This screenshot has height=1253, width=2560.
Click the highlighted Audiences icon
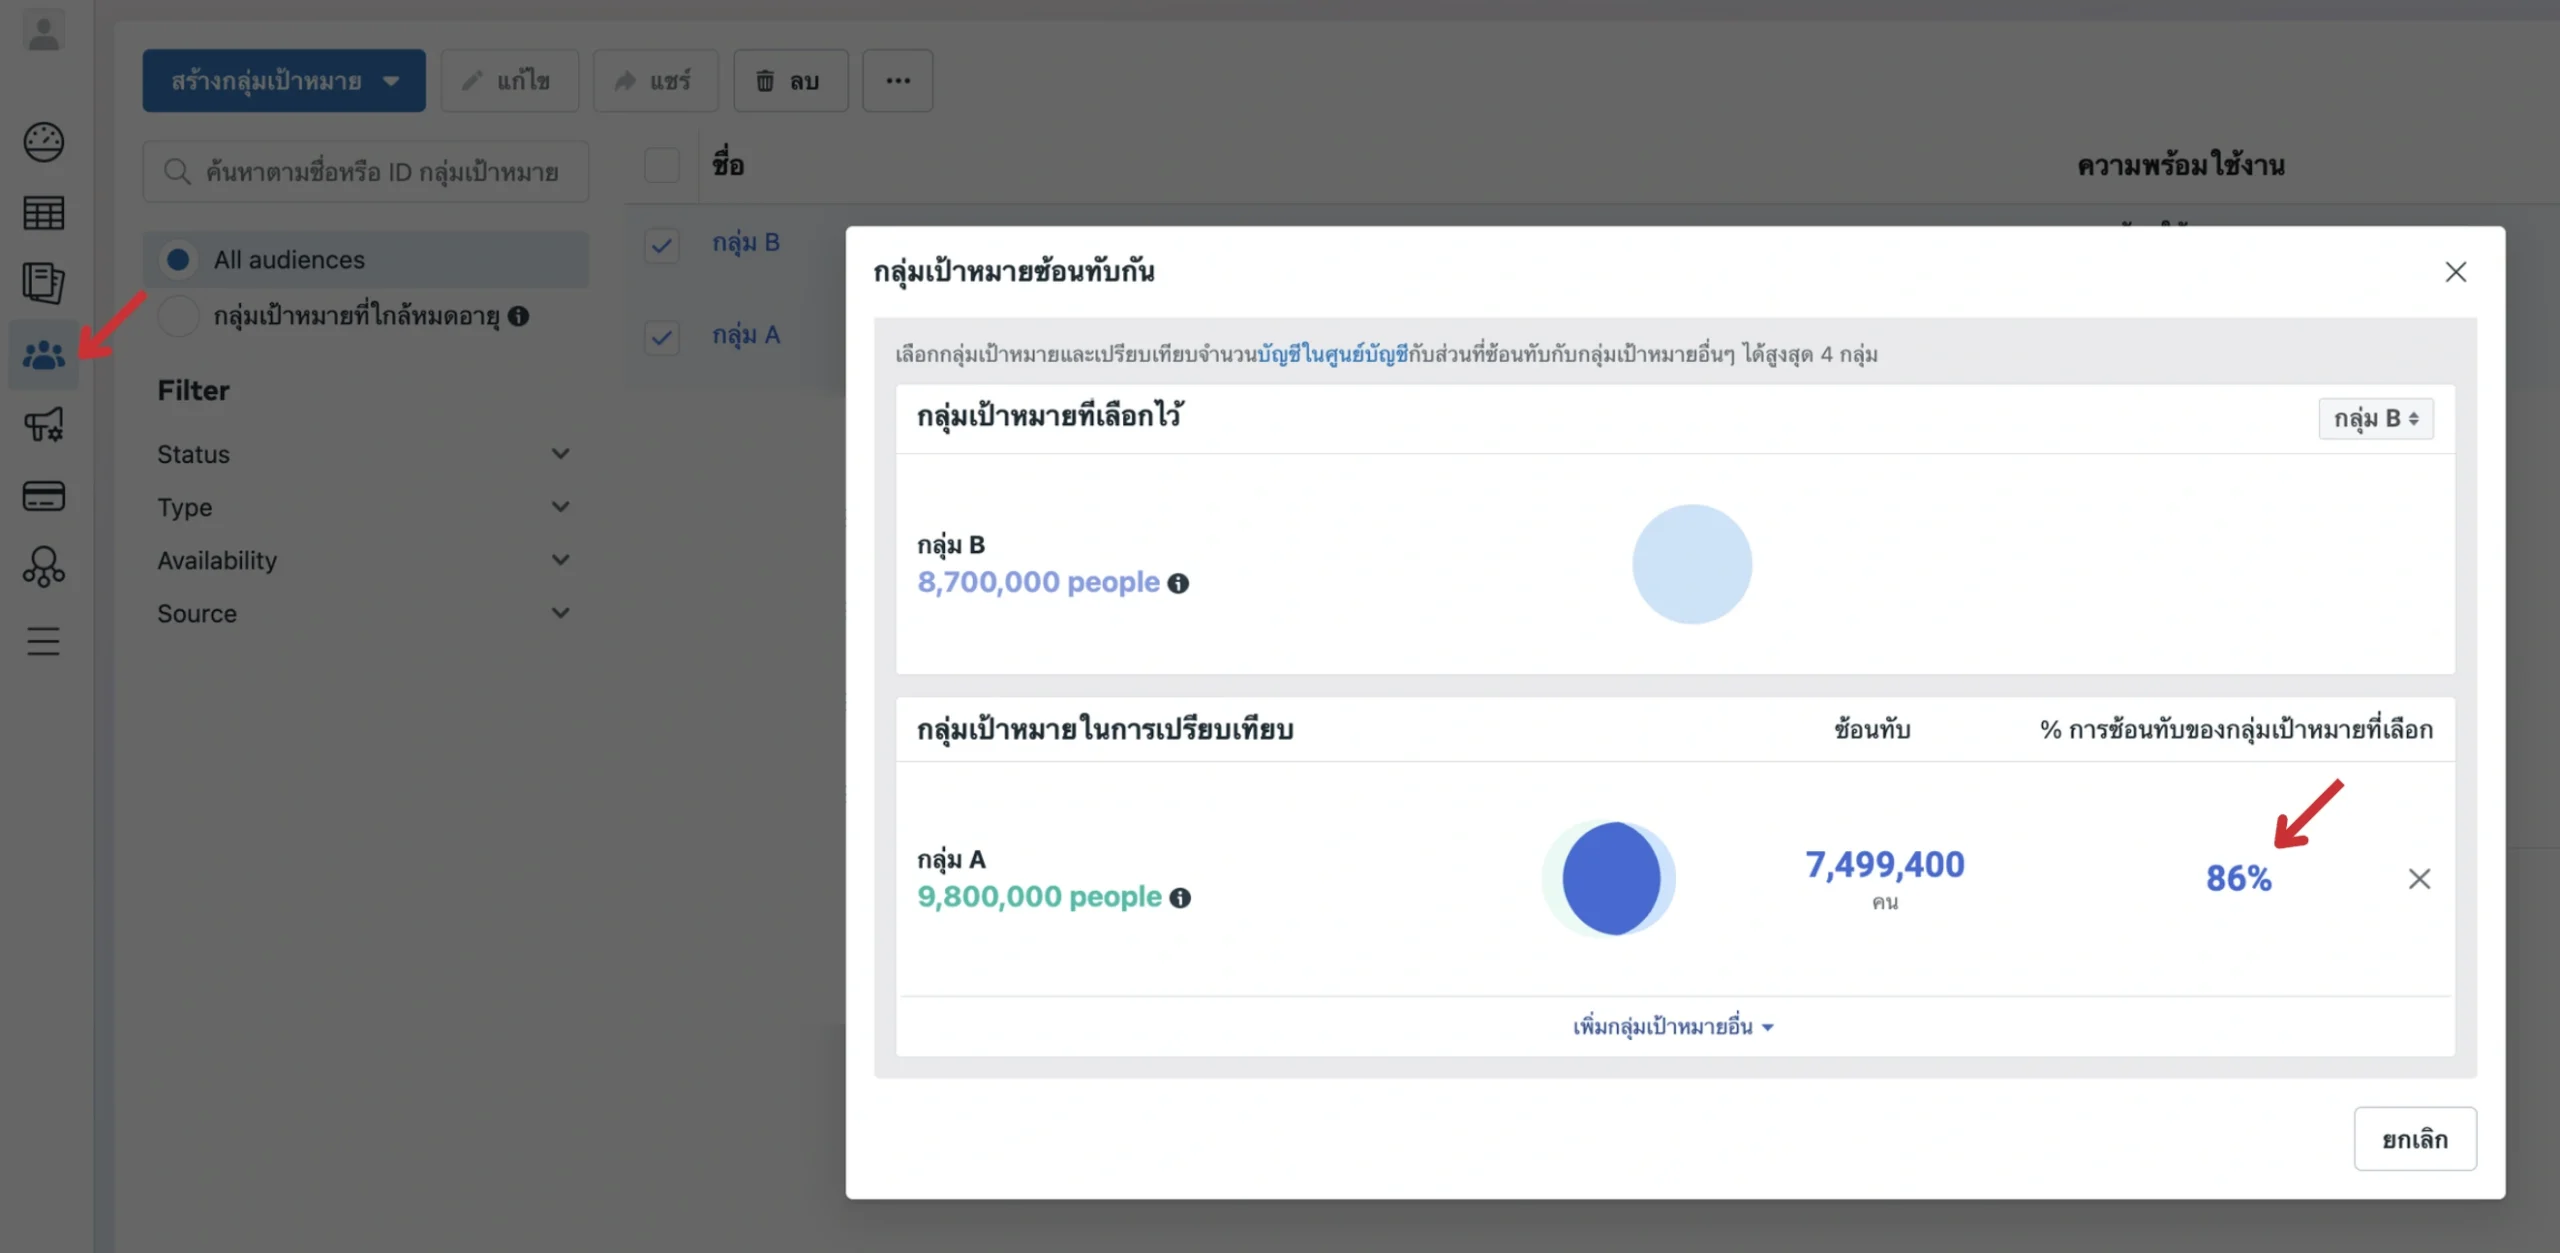[43, 353]
